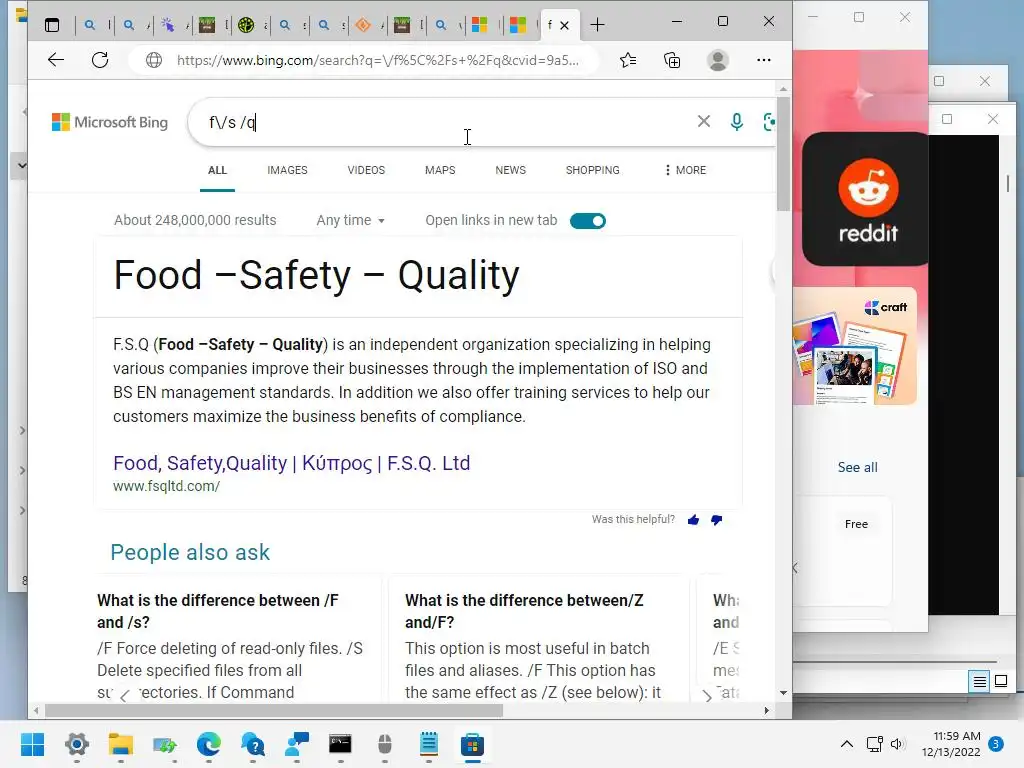
Task: Select list view icon in background window
Action: tap(980, 682)
